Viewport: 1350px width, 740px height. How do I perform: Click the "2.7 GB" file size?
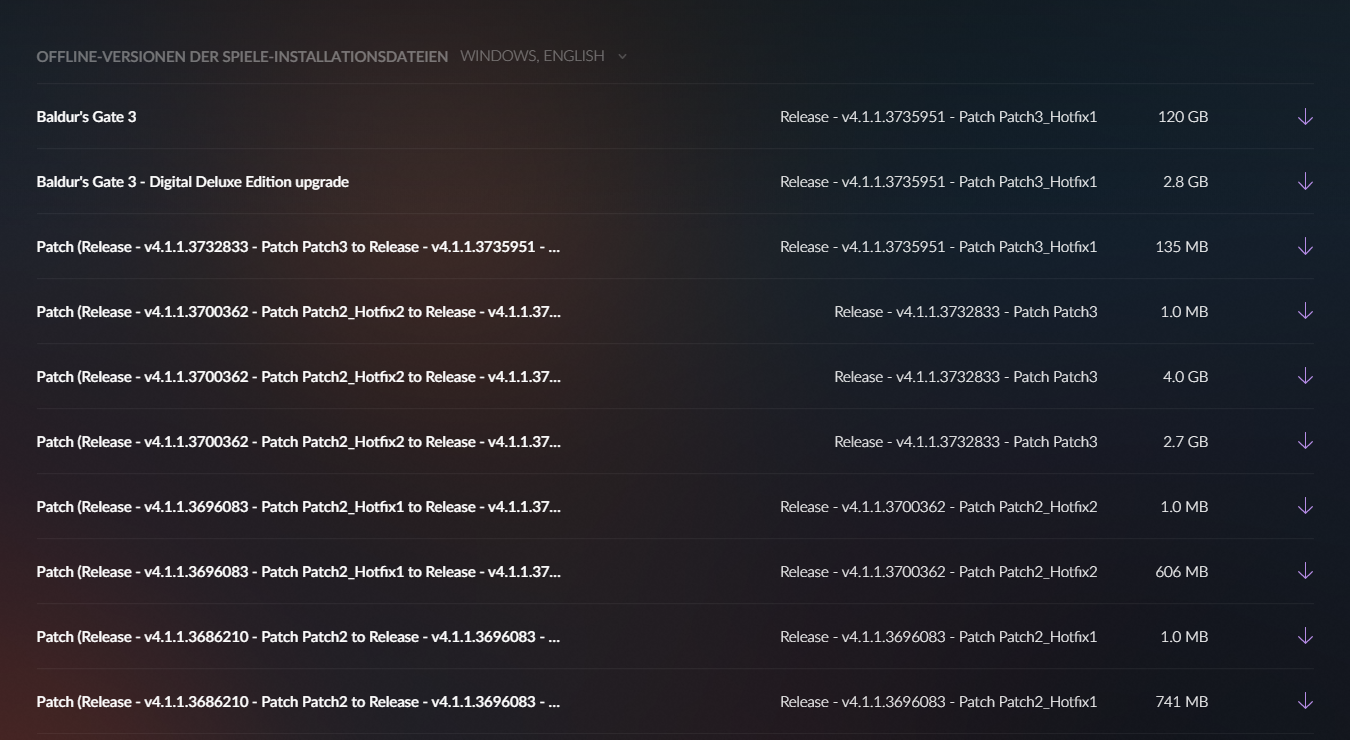1186,442
